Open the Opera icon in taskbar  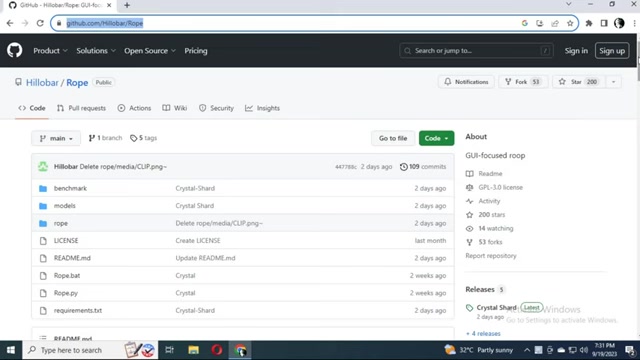click(x=217, y=350)
